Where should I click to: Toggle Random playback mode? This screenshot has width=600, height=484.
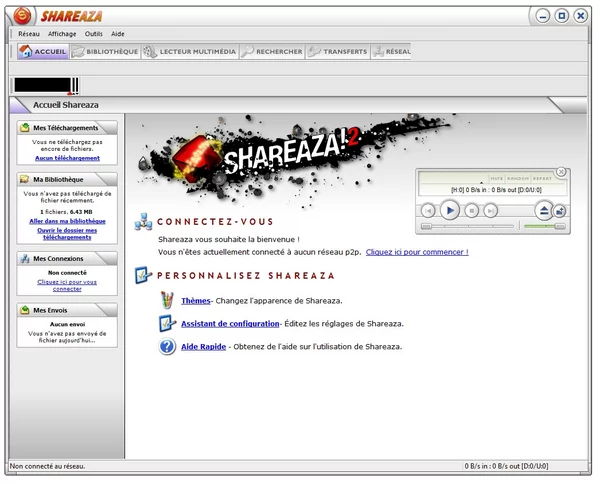518,178
